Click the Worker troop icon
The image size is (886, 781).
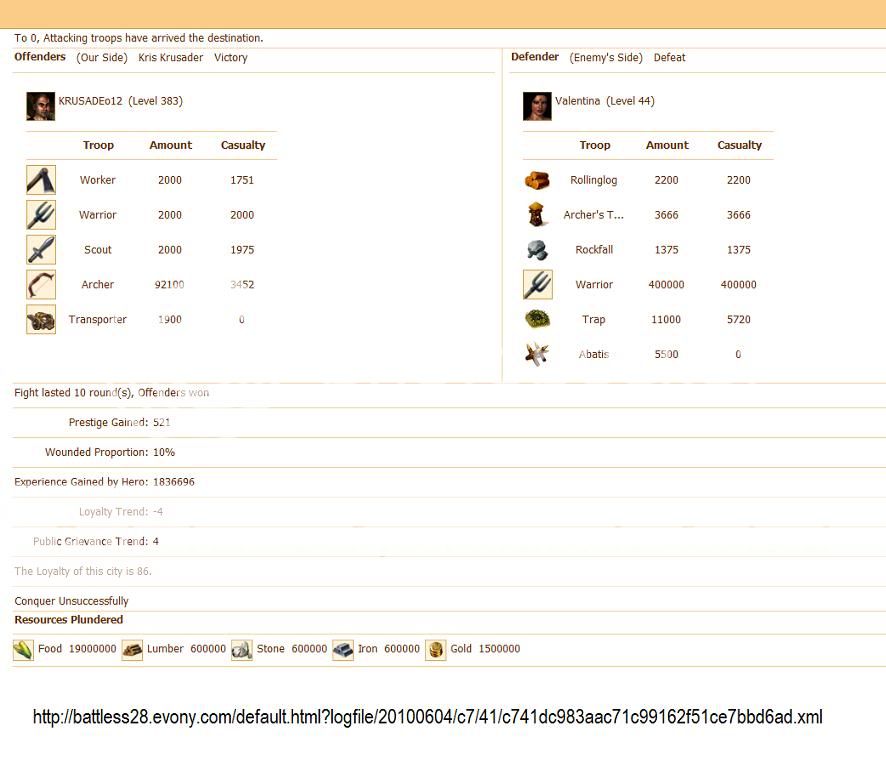pyautogui.click(x=41, y=180)
